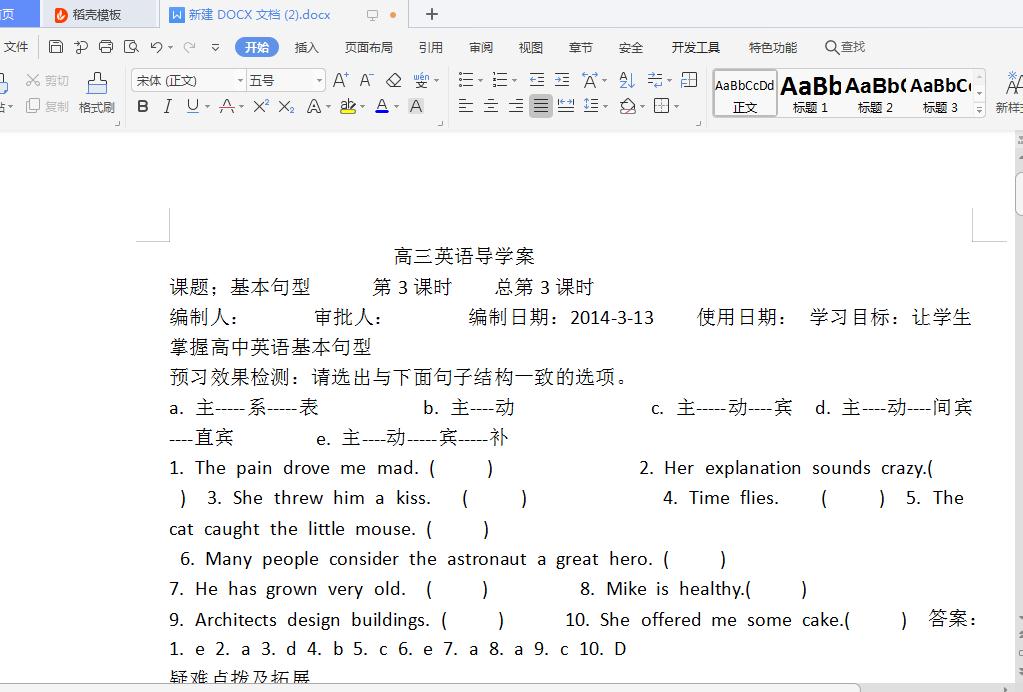This screenshot has height=692, width=1023.
Task: Apply distributed alignment
Action: [x=566, y=106]
